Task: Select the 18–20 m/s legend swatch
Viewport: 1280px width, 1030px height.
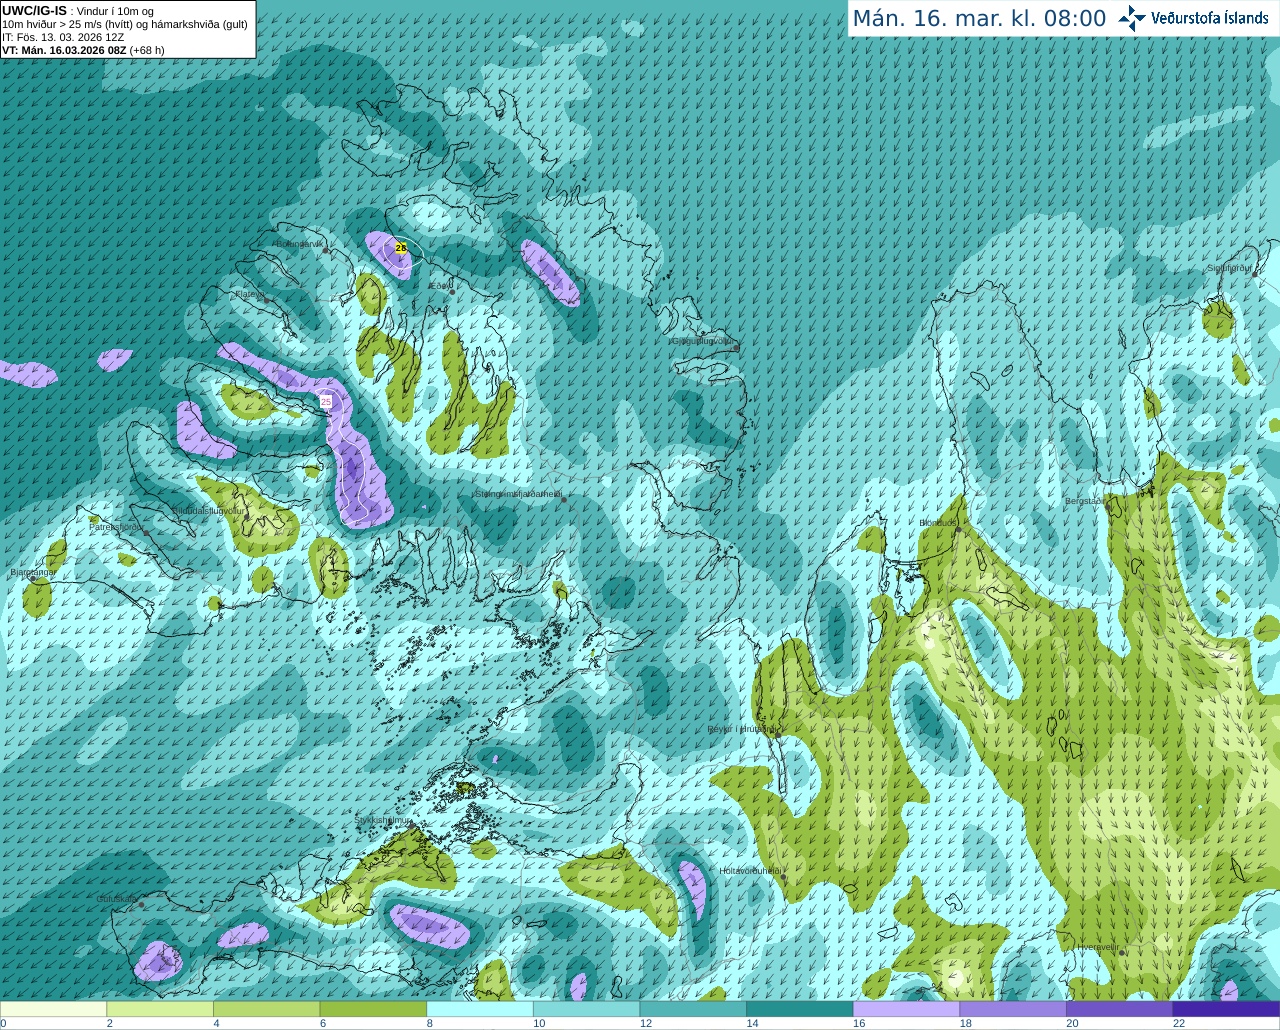Action: [1013, 1009]
